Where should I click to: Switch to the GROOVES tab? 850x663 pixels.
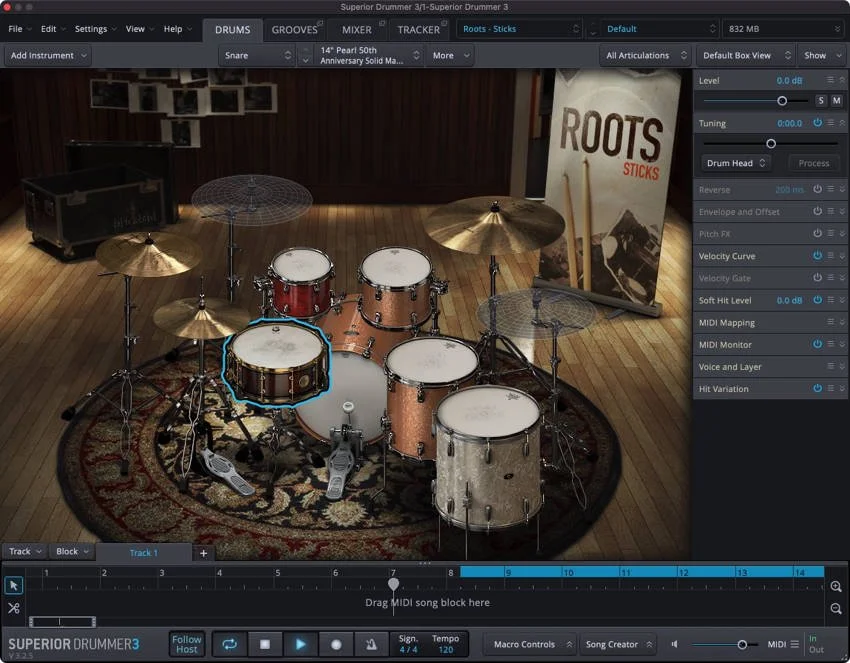296,29
